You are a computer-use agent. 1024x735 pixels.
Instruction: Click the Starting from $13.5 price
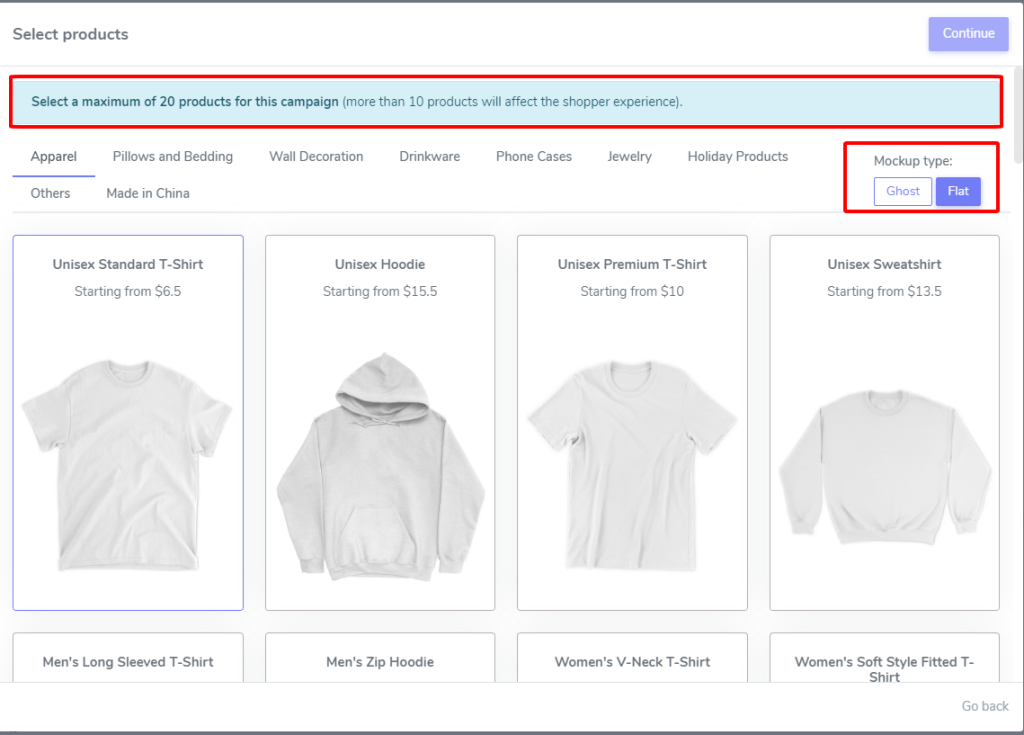point(885,291)
